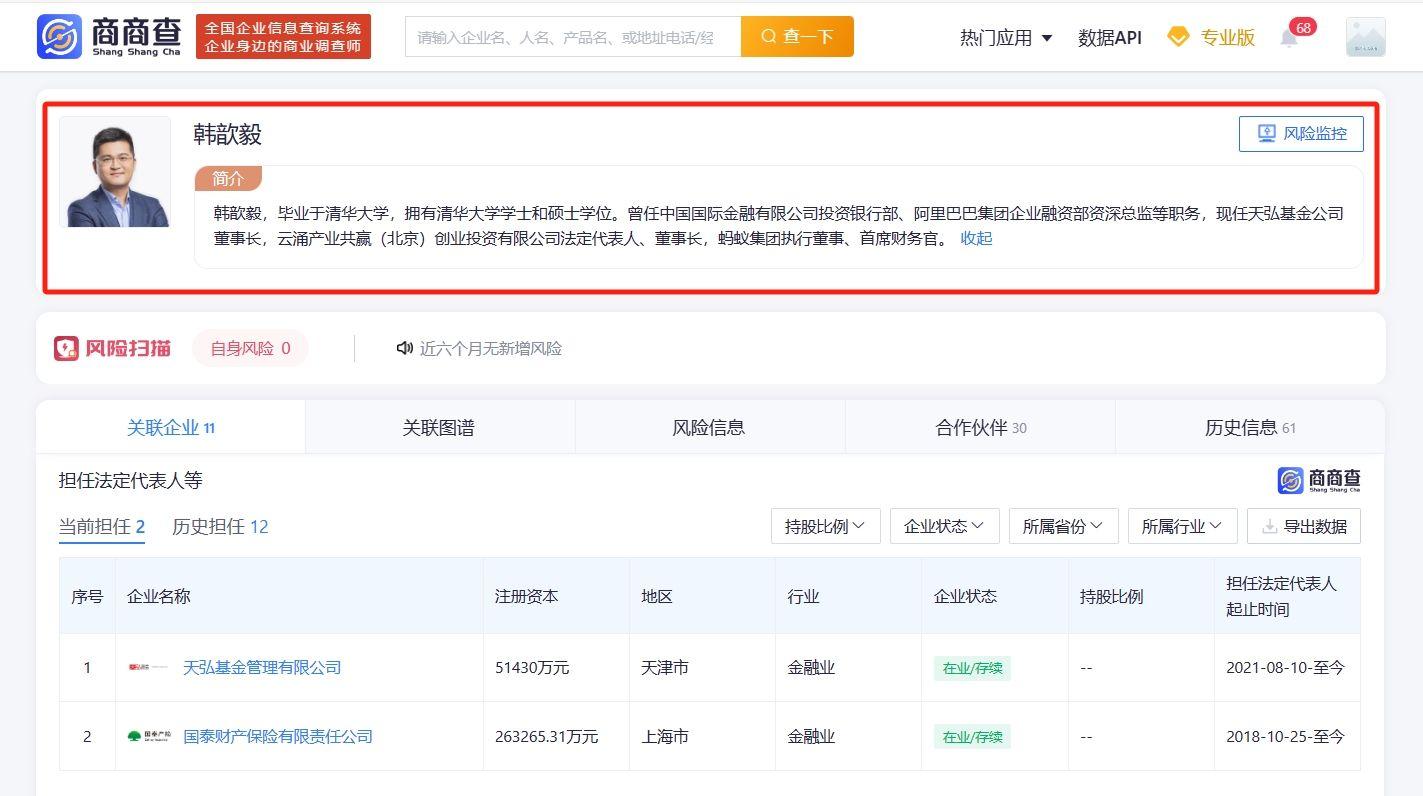
Task: Open 天弘基金管理有限公司 link
Action: pyautogui.click(x=262, y=667)
